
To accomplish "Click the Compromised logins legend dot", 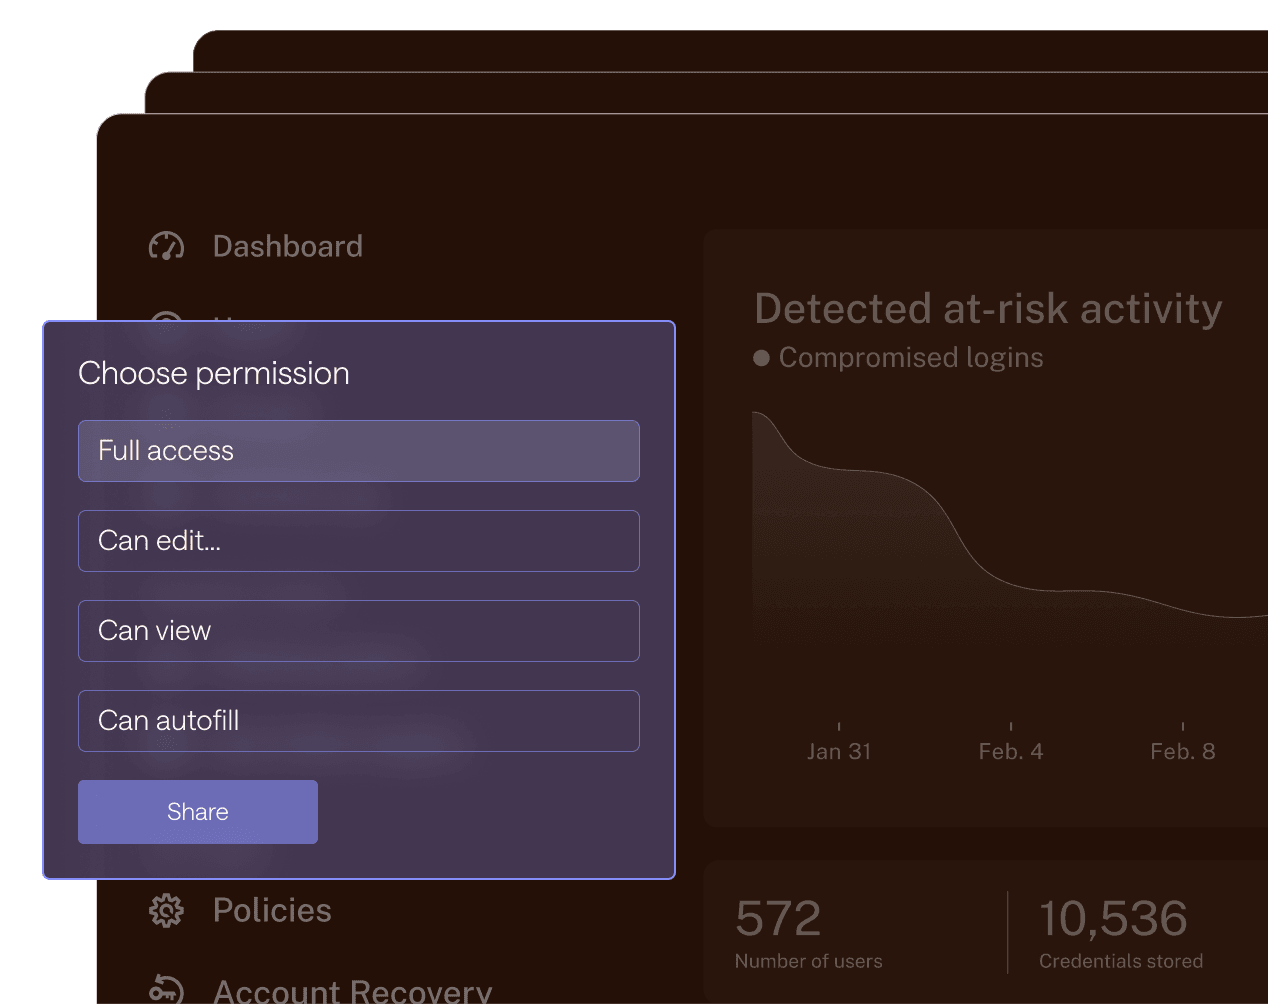I will 762,356.
